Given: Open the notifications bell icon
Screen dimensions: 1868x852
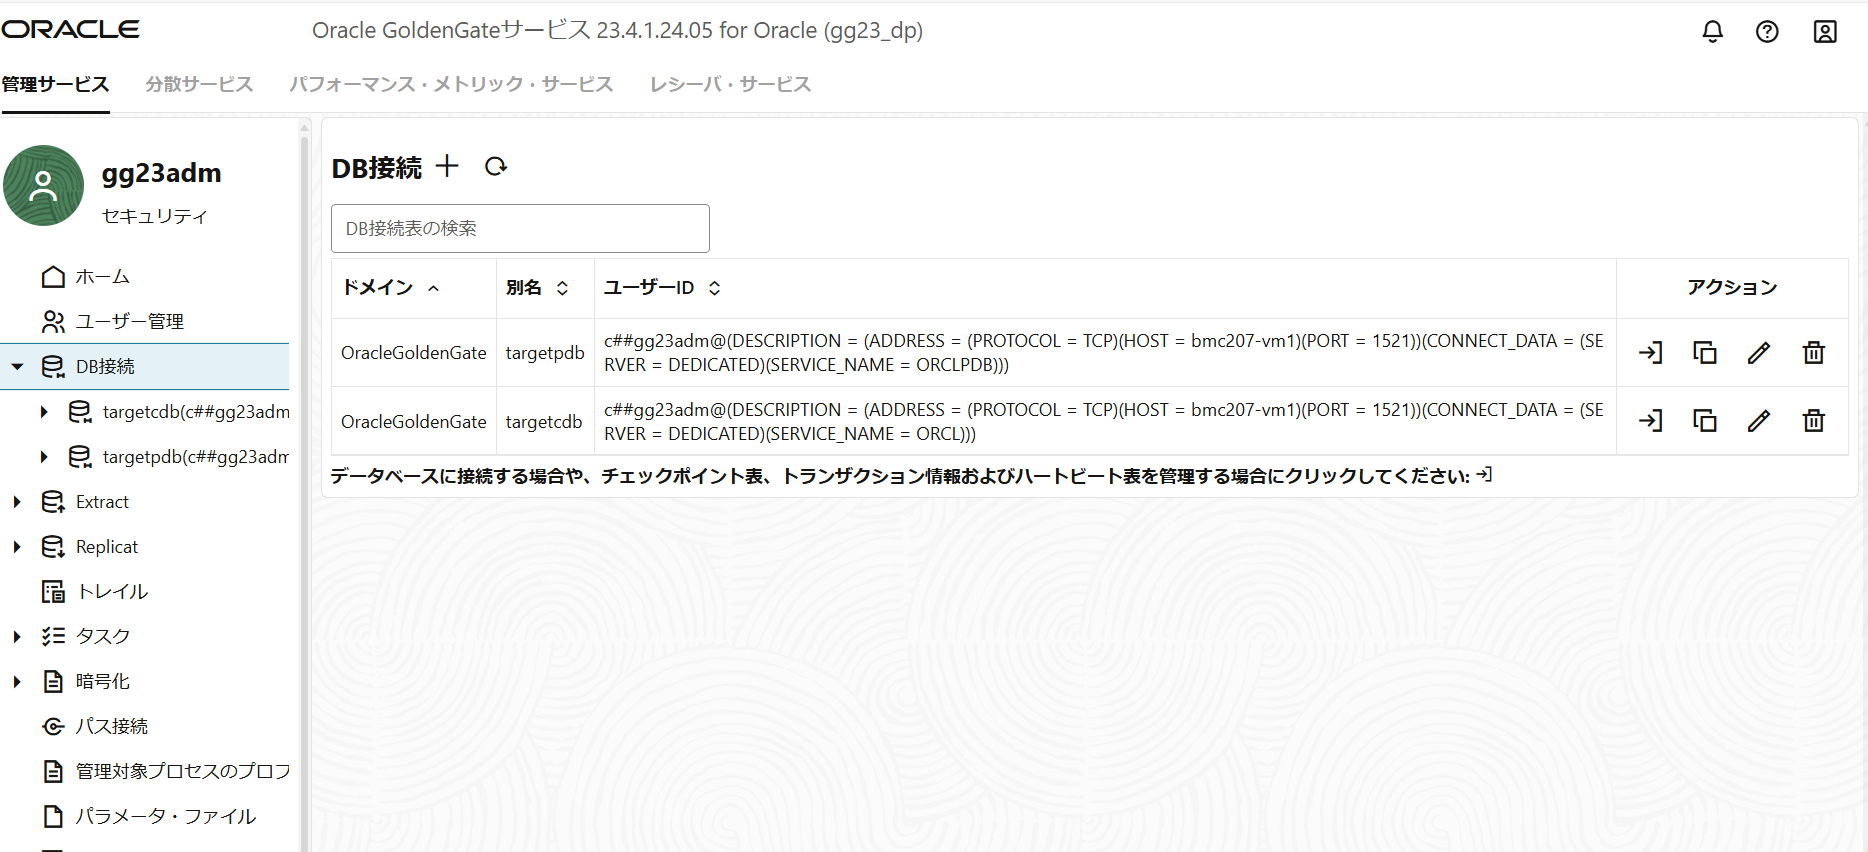Looking at the screenshot, I should (x=1712, y=32).
